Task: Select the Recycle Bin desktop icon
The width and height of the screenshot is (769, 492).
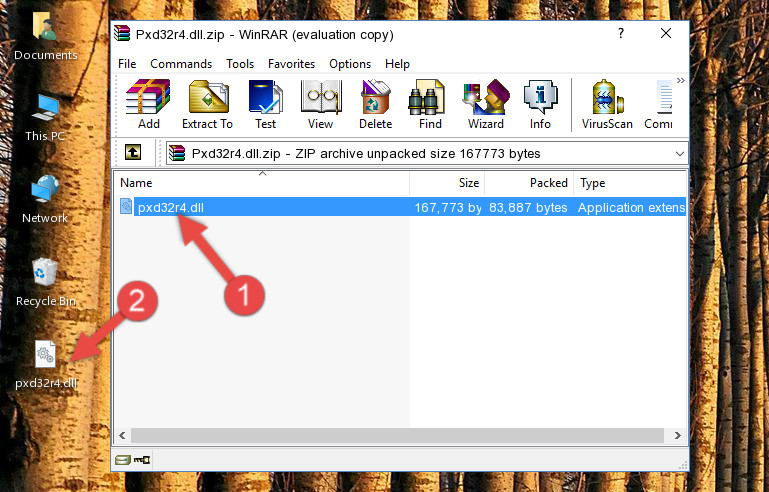Action: pyautogui.click(x=46, y=282)
